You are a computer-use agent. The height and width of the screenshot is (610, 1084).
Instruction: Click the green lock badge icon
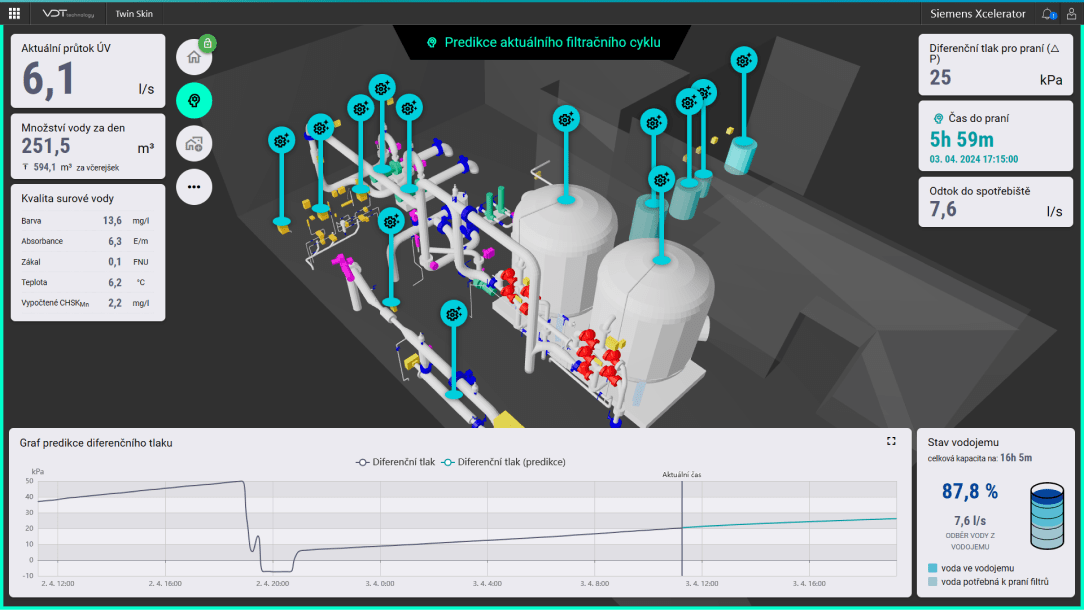coord(207,43)
